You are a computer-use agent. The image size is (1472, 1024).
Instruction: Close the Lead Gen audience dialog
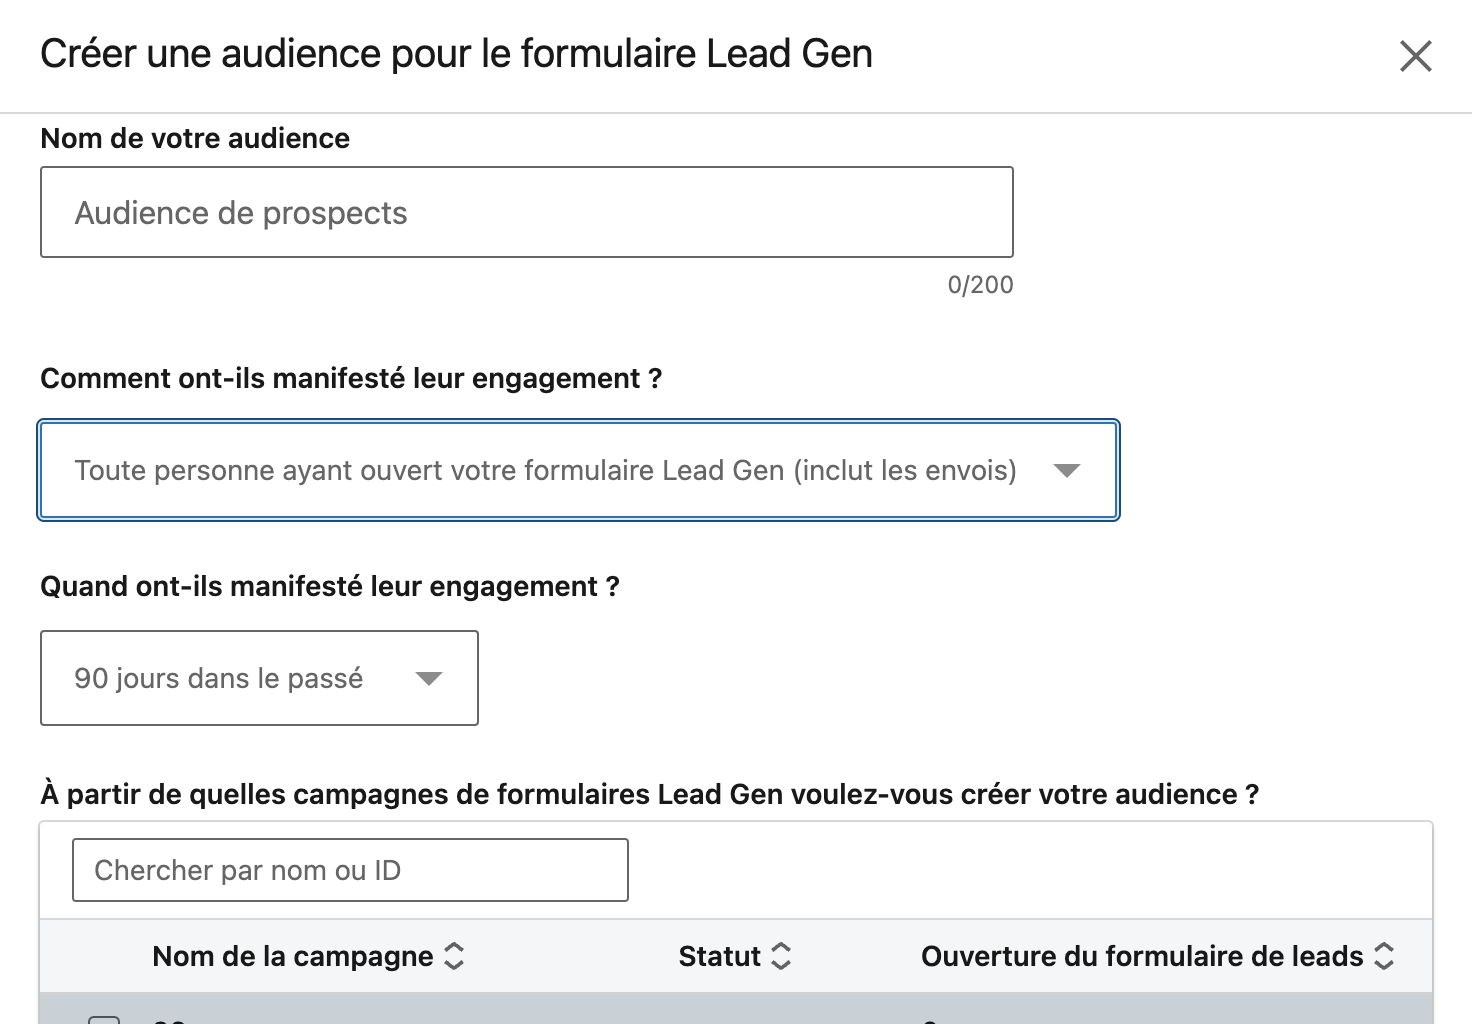coord(1416,56)
